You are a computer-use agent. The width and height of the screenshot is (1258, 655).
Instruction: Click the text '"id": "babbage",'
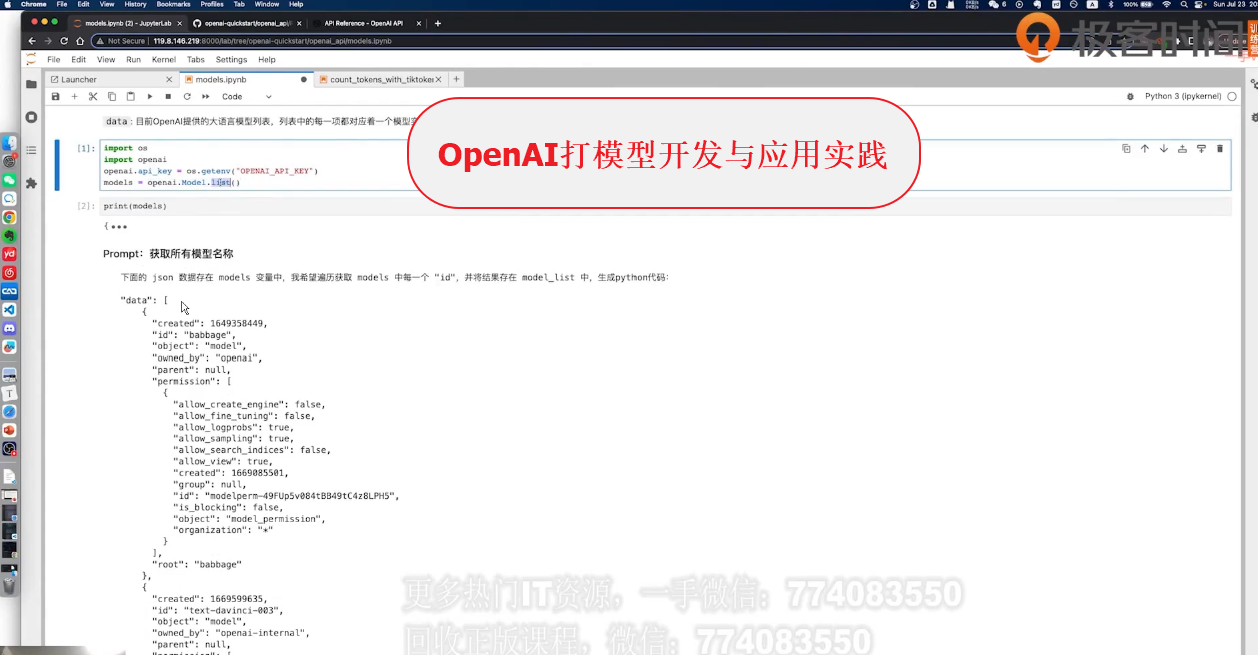tap(192, 335)
